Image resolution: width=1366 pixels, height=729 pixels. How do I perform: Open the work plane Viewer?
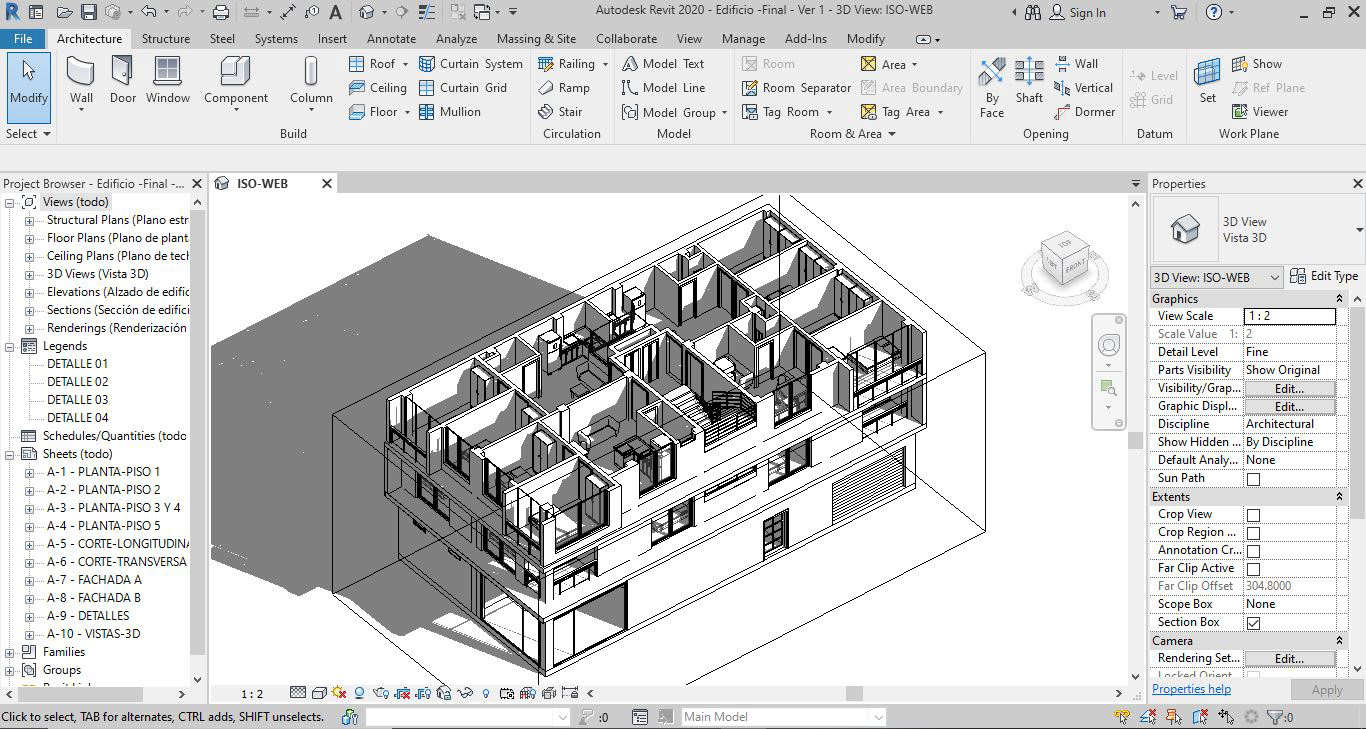pyautogui.click(x=1260, y=112)
